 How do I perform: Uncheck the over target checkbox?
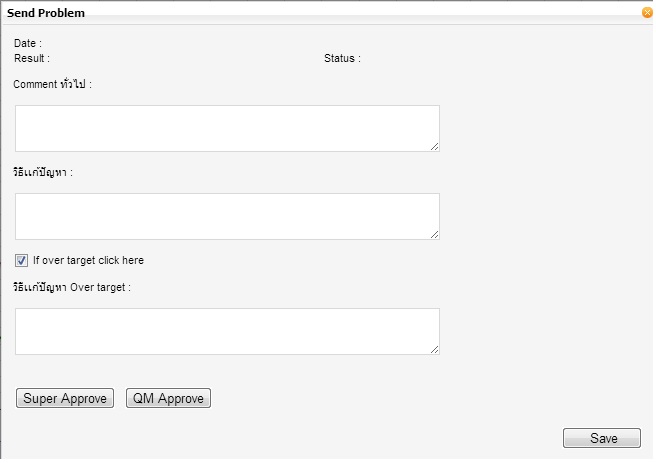pos(21,261)
